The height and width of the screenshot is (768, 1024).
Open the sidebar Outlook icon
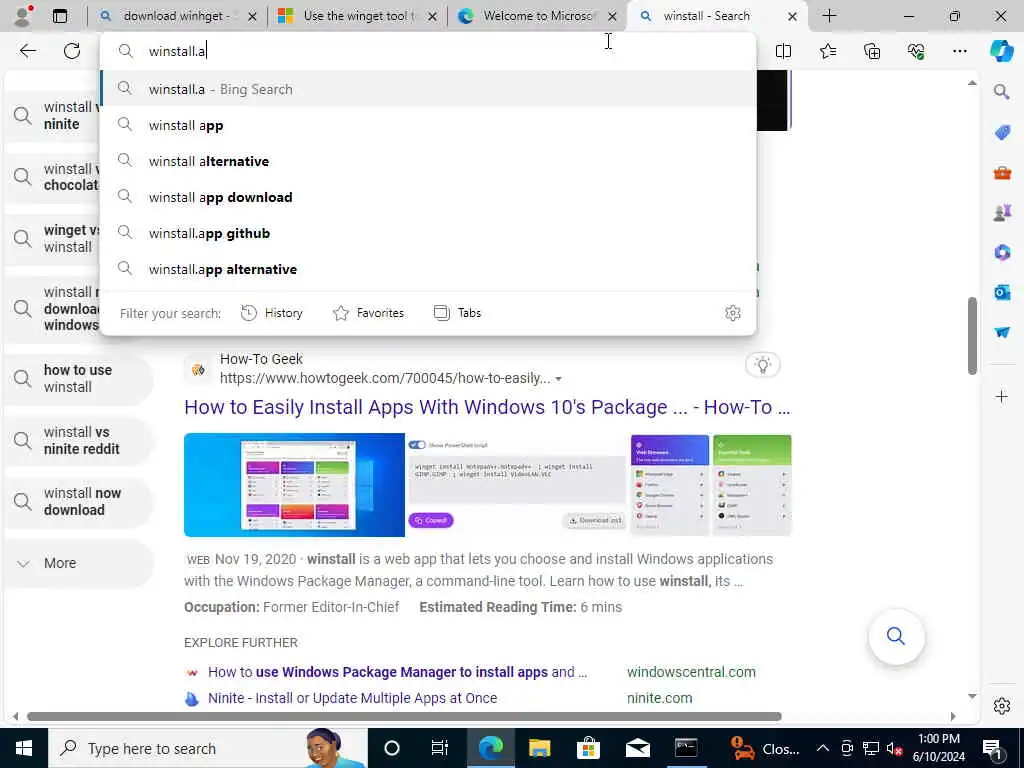[1002, 292]
